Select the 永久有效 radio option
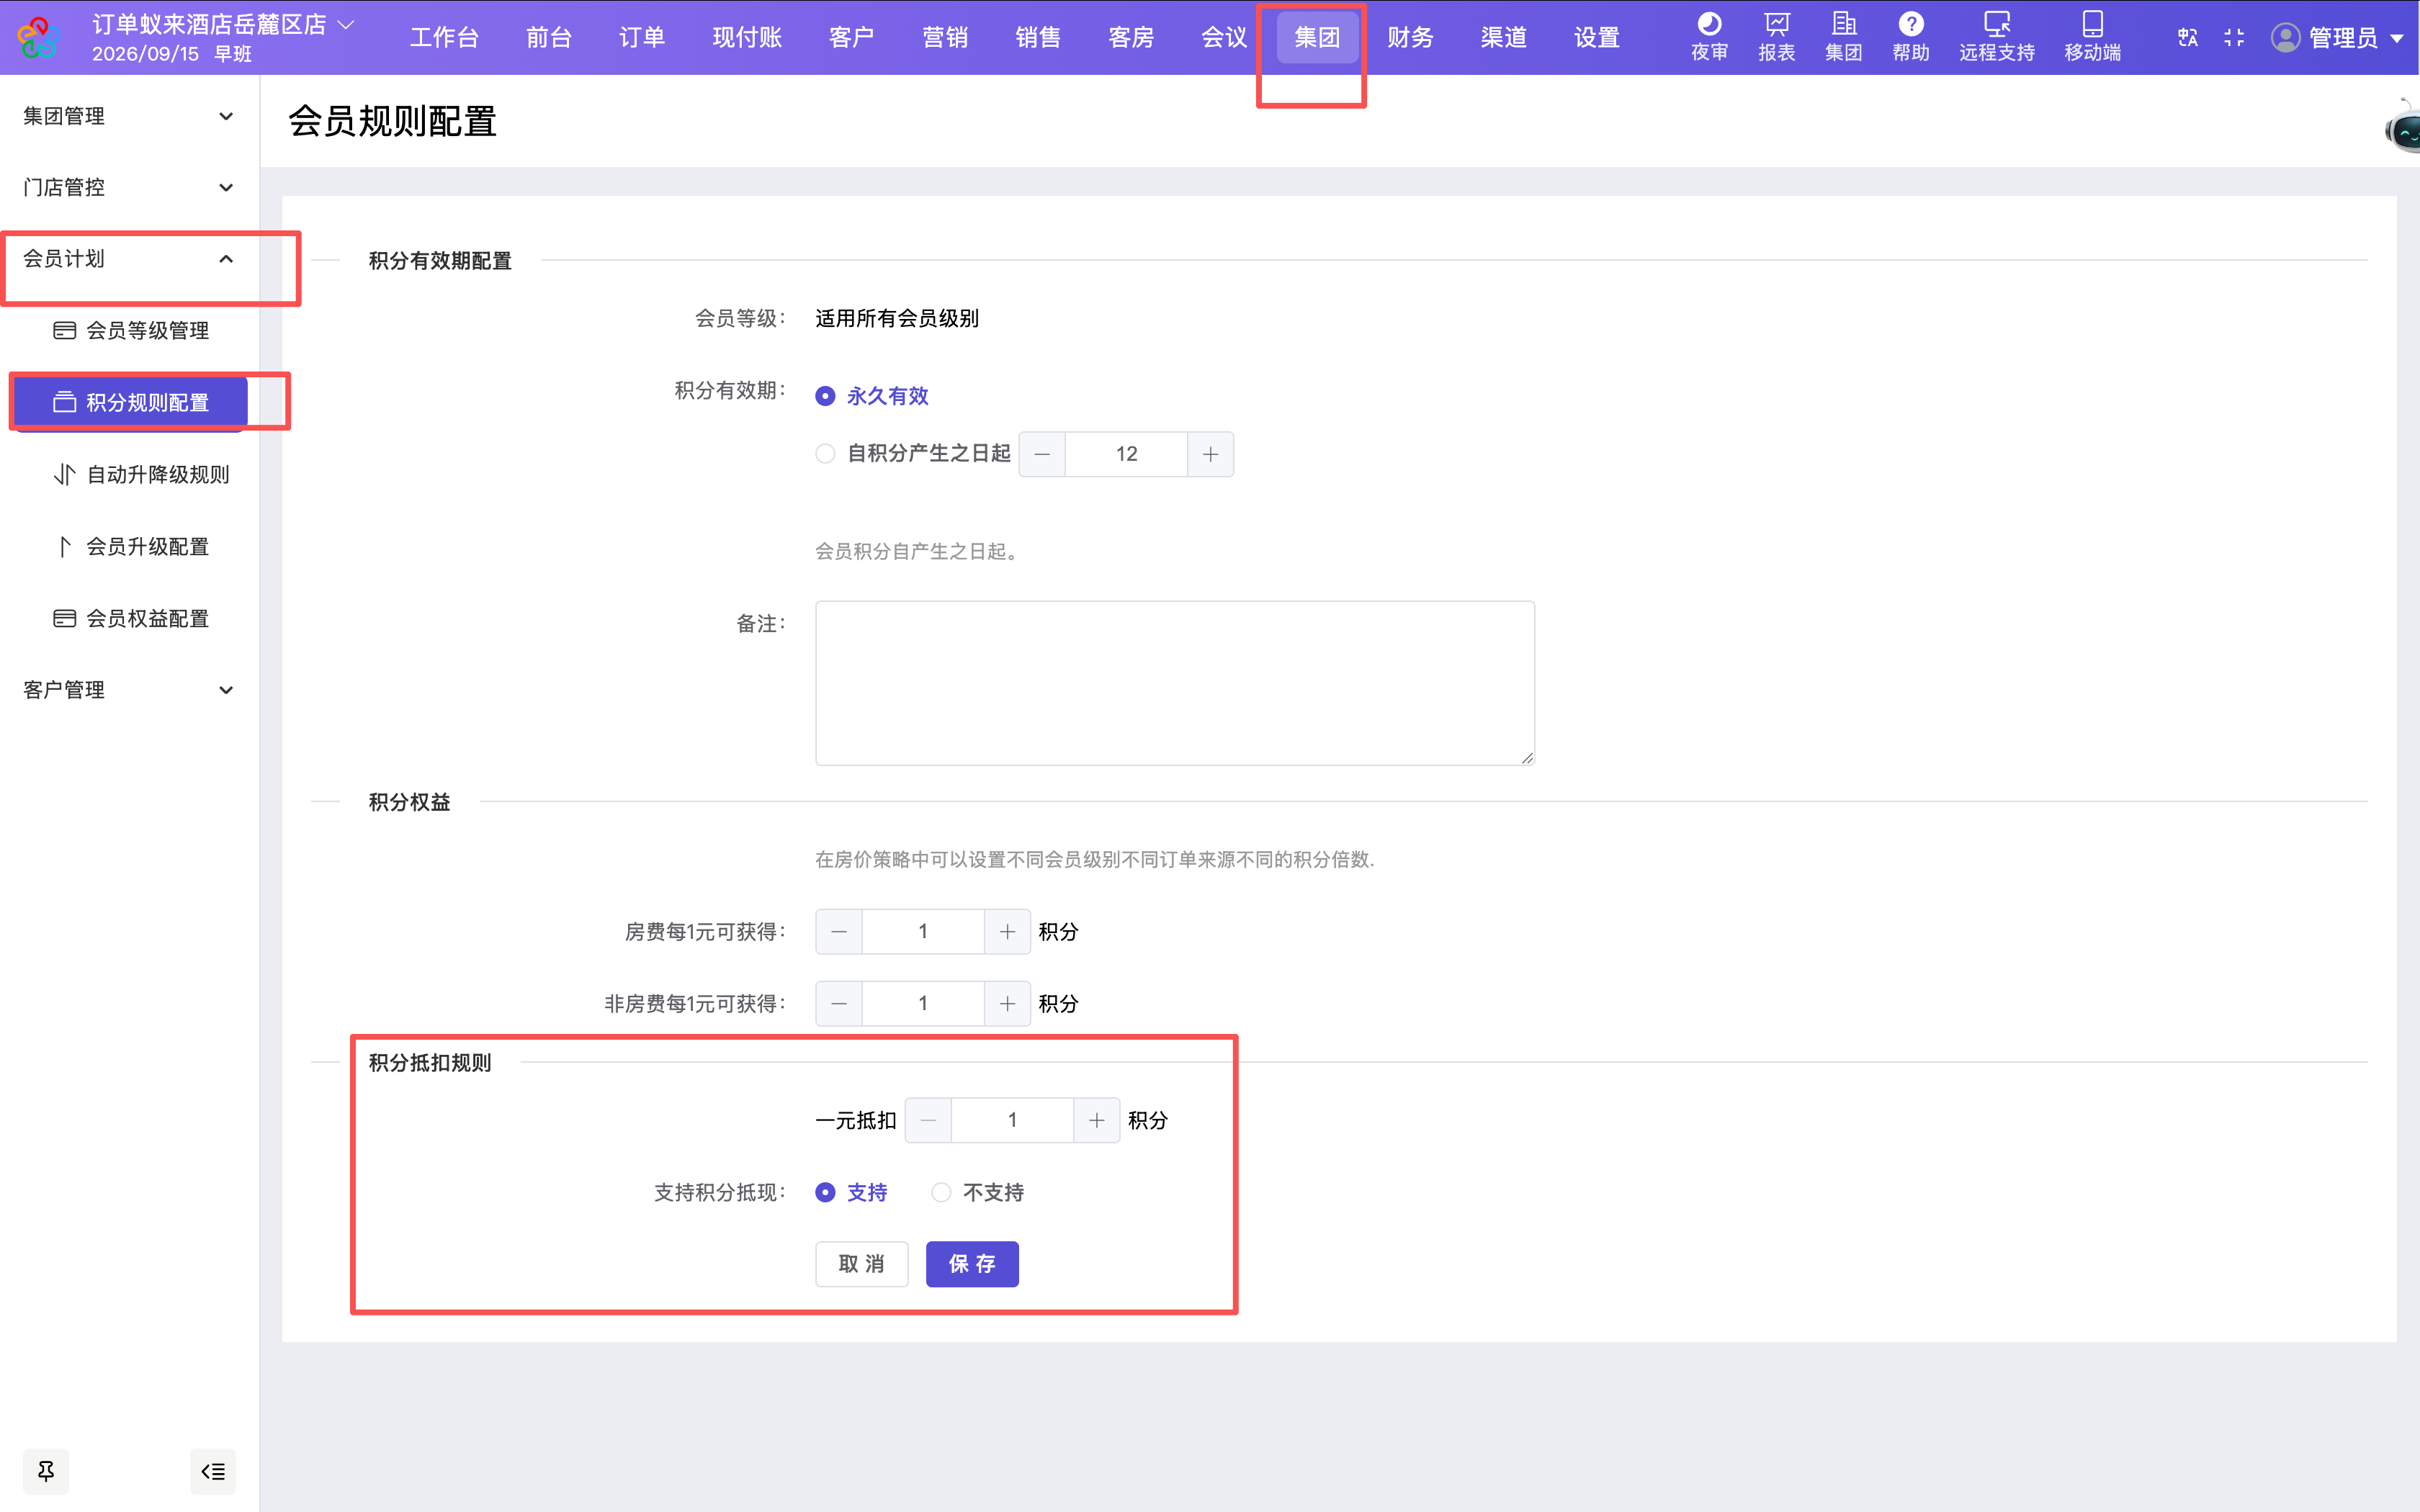The height and width of the screenshot is (1512, 2420). pos(825,396)
